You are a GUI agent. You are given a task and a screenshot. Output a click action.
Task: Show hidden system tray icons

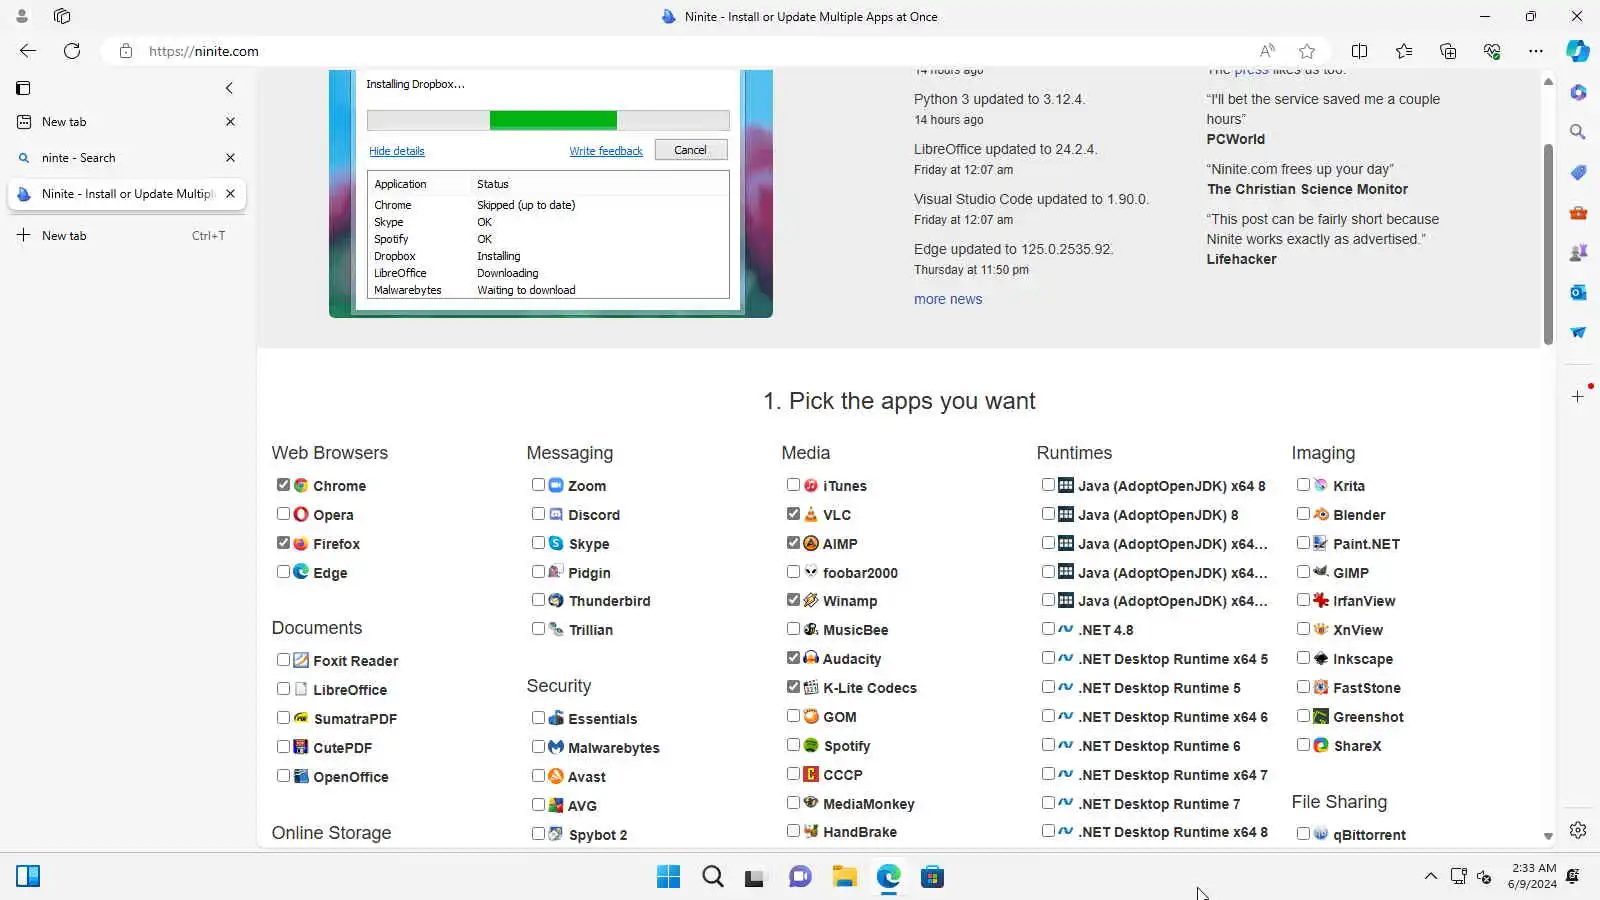[1431, 876]
